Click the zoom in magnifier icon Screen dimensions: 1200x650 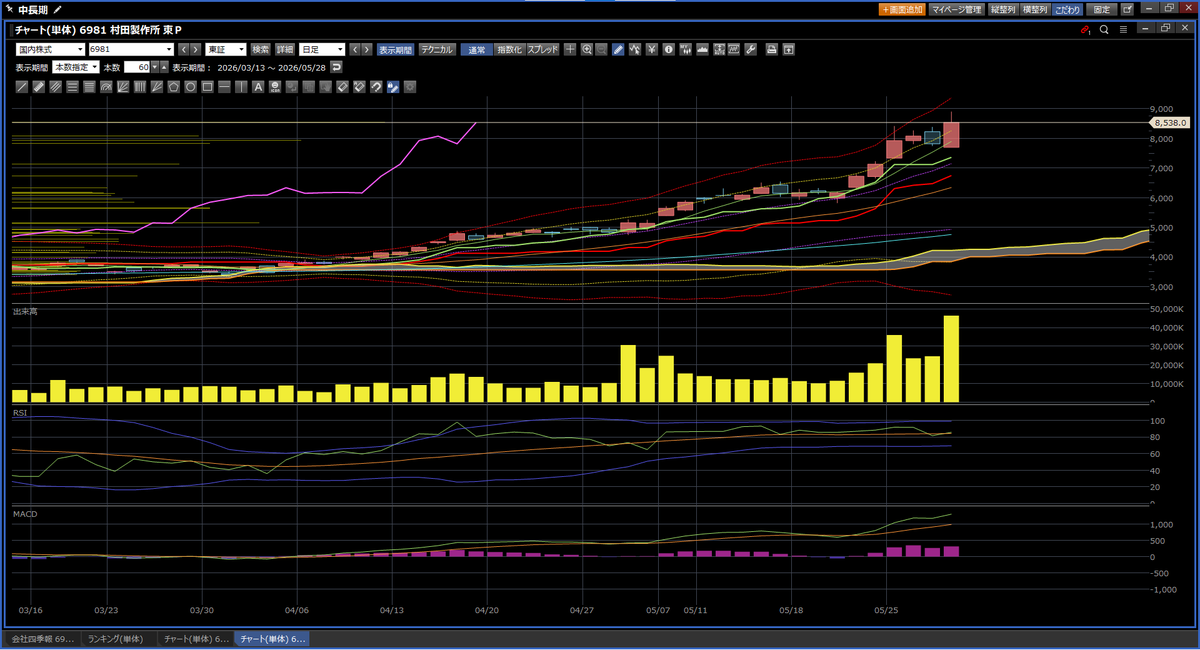(x=587, y=48)
